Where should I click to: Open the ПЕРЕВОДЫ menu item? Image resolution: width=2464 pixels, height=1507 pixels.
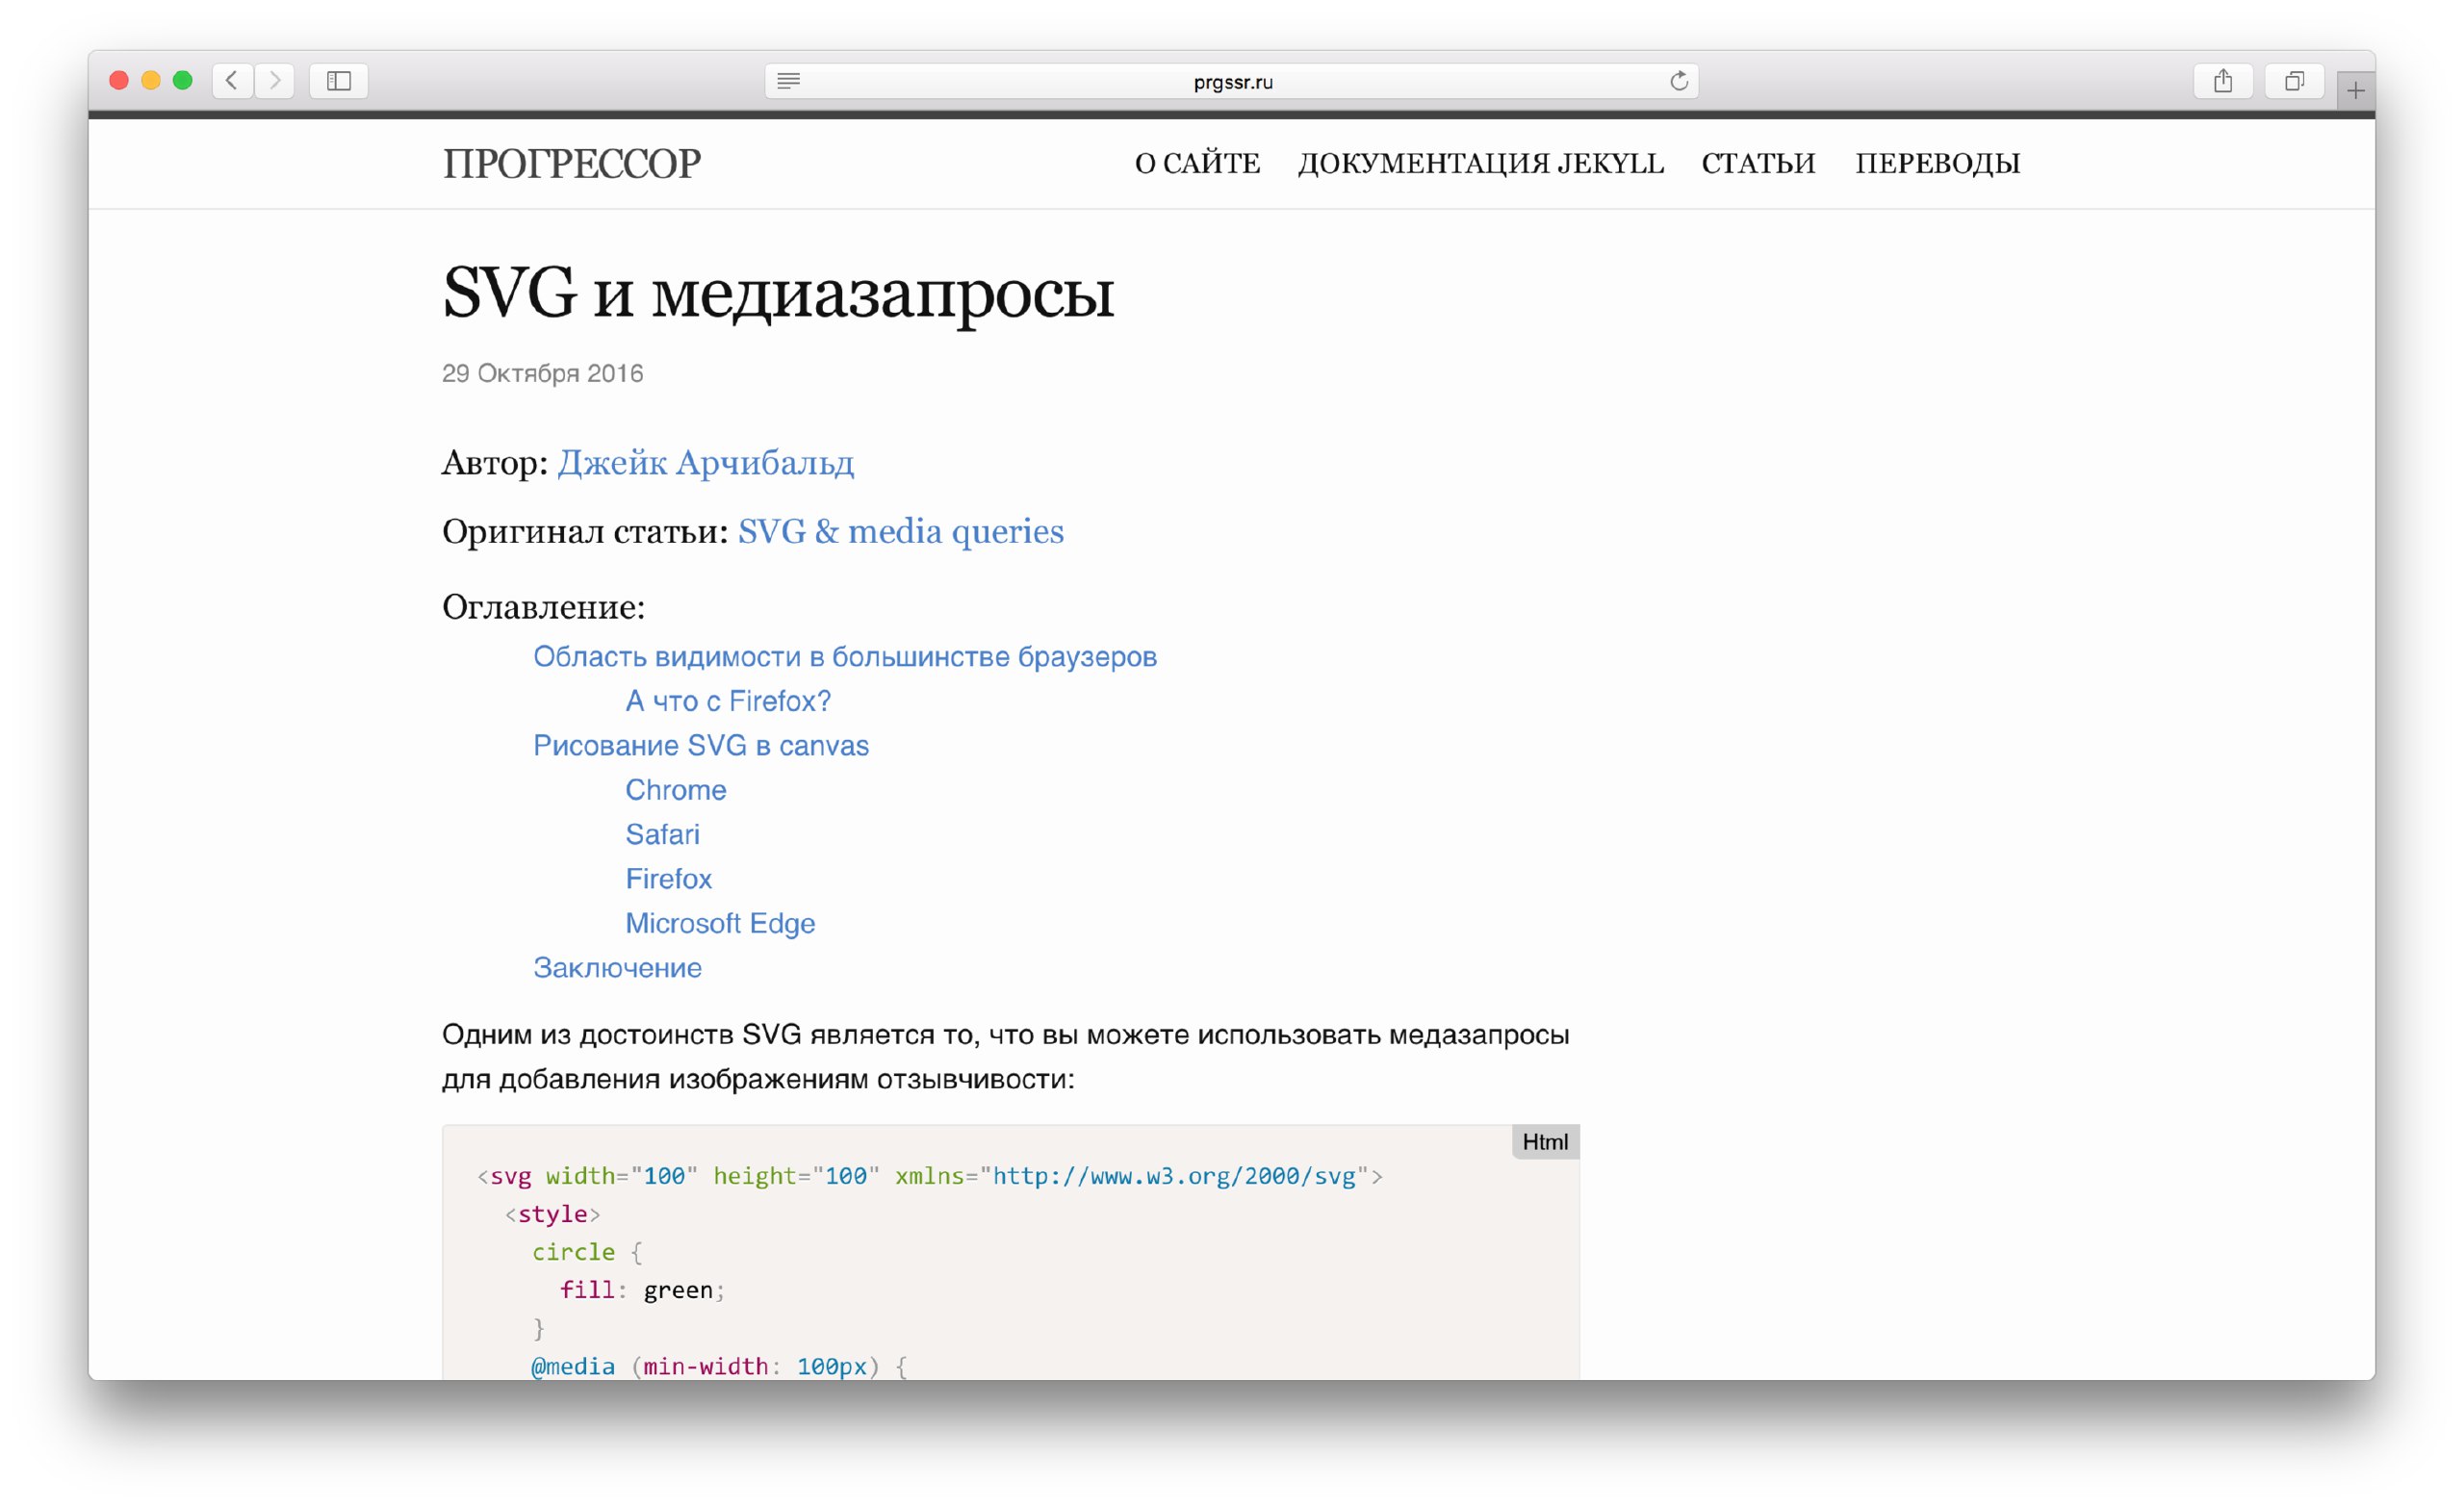coord(1938,163)
